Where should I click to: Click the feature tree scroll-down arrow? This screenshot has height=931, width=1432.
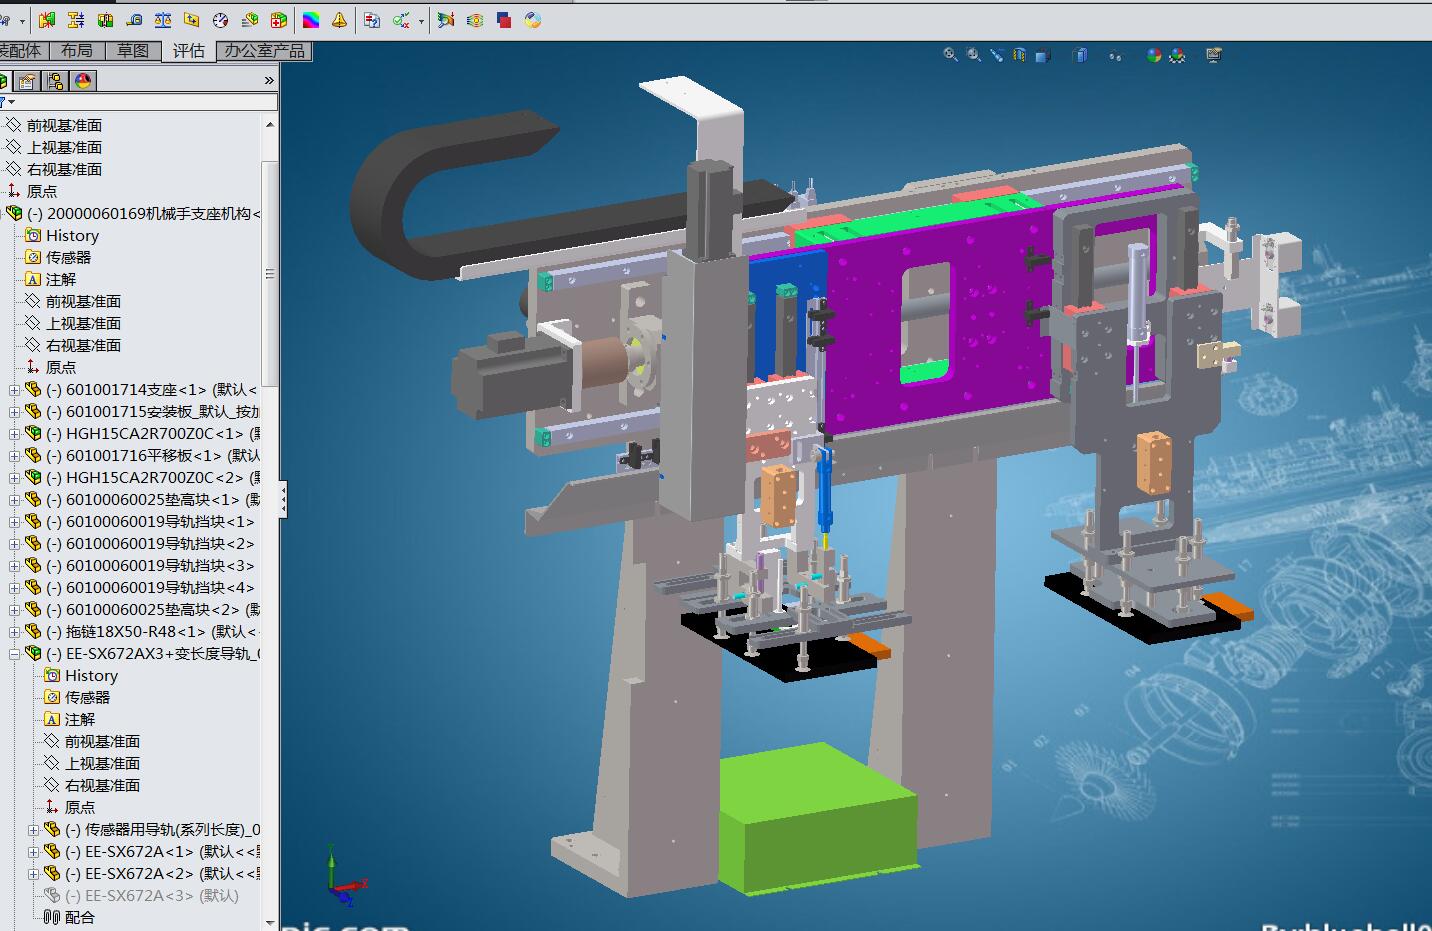pos(270,921)
